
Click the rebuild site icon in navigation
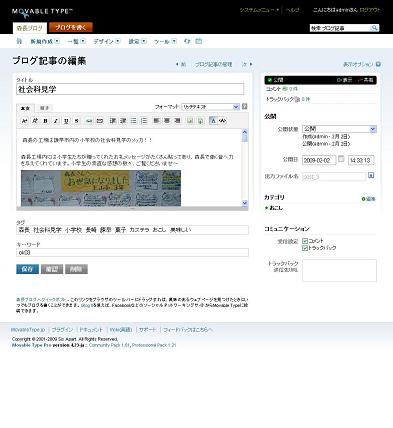click(187, 41)
